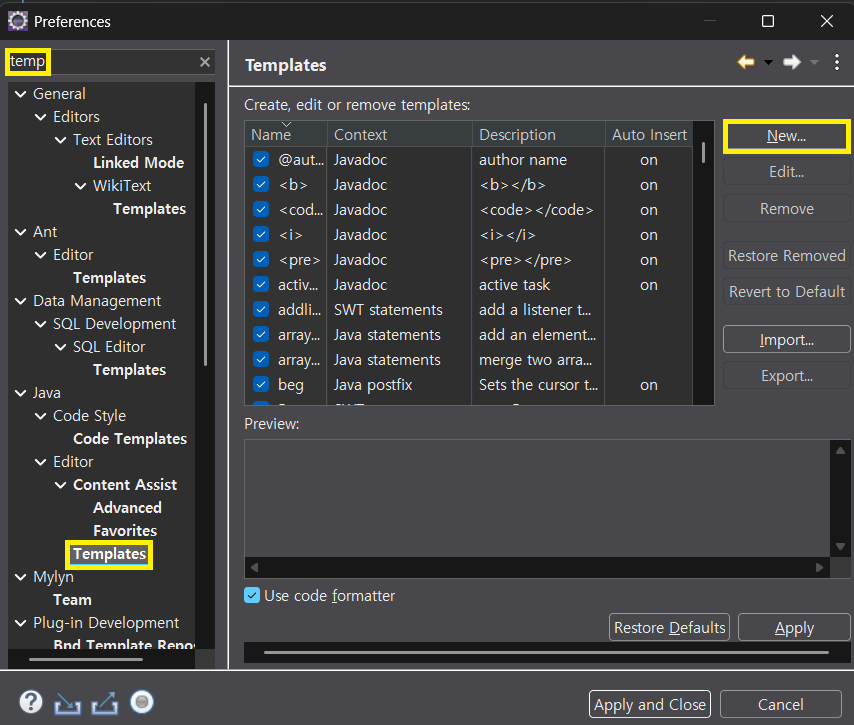Go back with the yellow arrow
The width and height of the screenshot is (854, 725).
click(746, 62)
